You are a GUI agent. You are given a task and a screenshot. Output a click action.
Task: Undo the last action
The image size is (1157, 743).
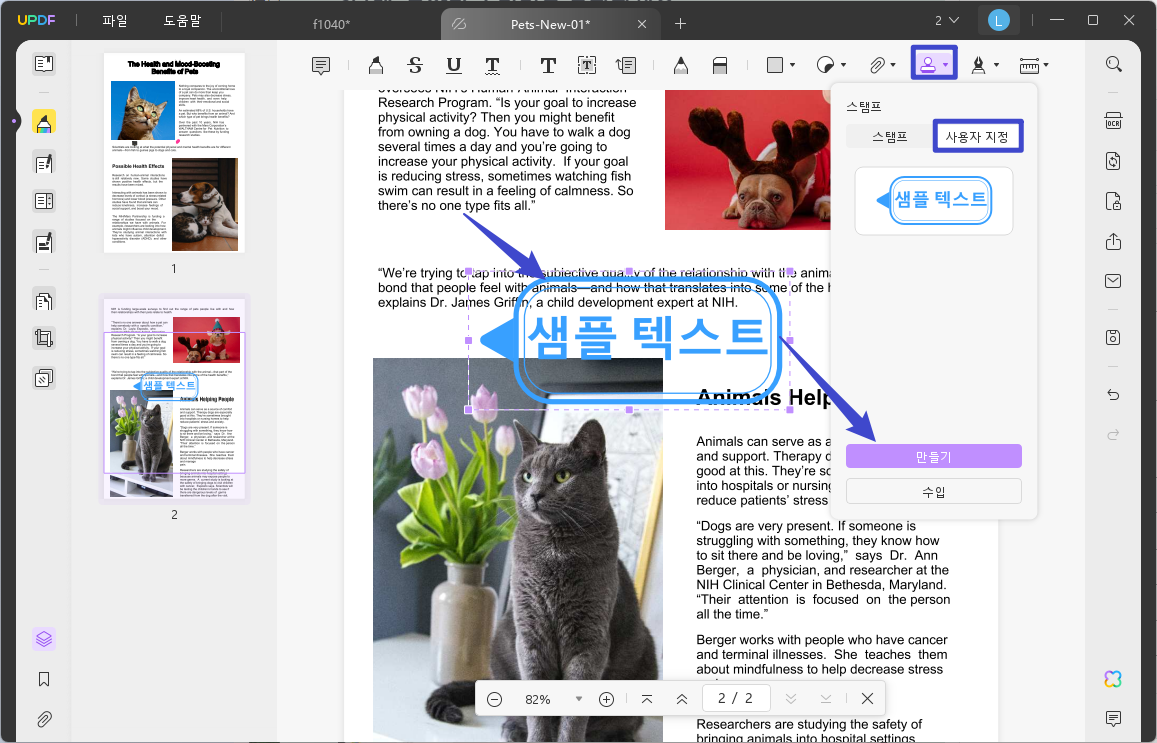point(1113,395)
